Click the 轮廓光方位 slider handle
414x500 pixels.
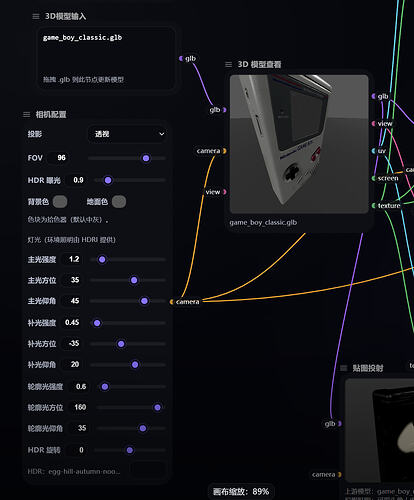point(157,407)
